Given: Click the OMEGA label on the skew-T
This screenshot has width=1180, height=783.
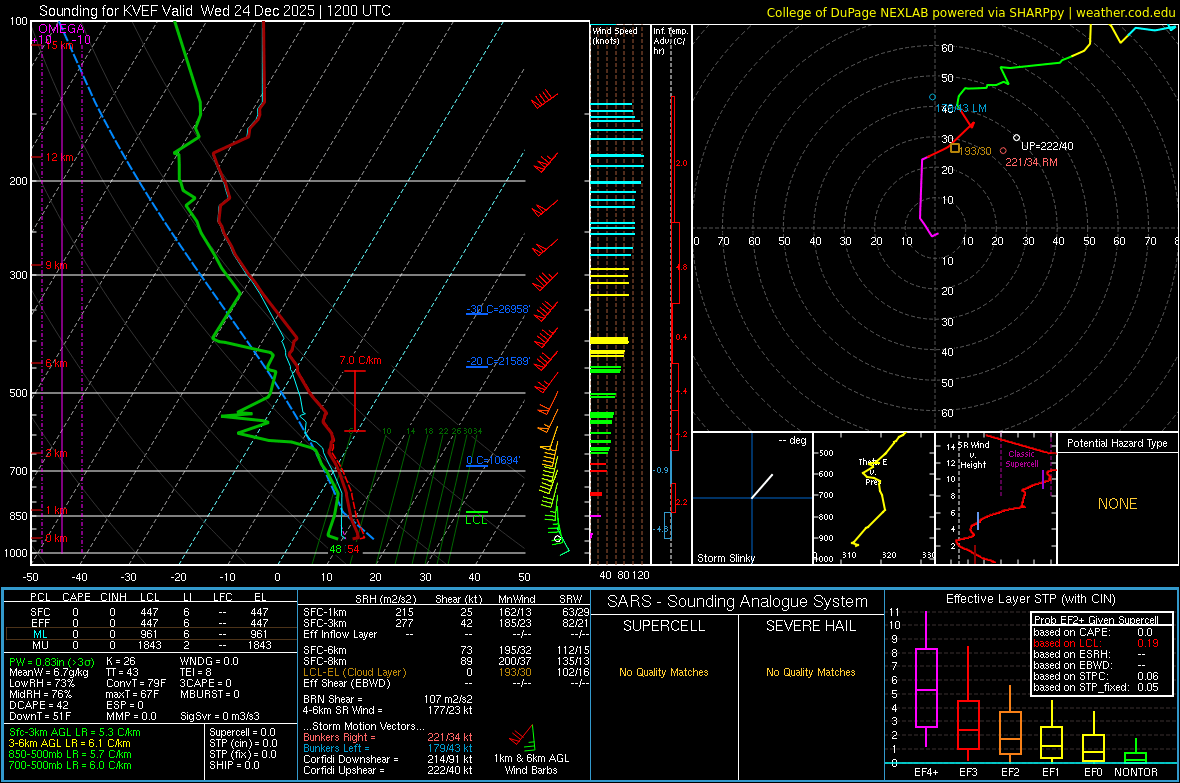Looking at the screenshot, I should point(62,29).
